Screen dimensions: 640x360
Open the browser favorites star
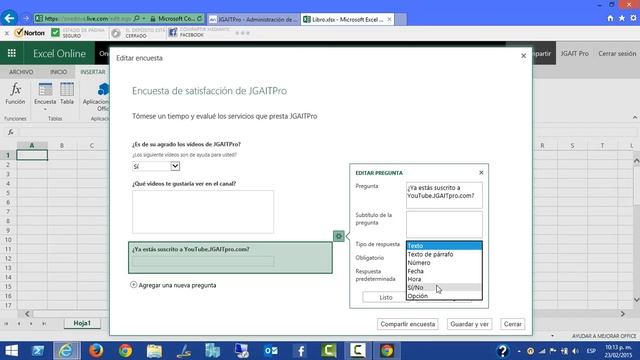(x=622, y=18)
